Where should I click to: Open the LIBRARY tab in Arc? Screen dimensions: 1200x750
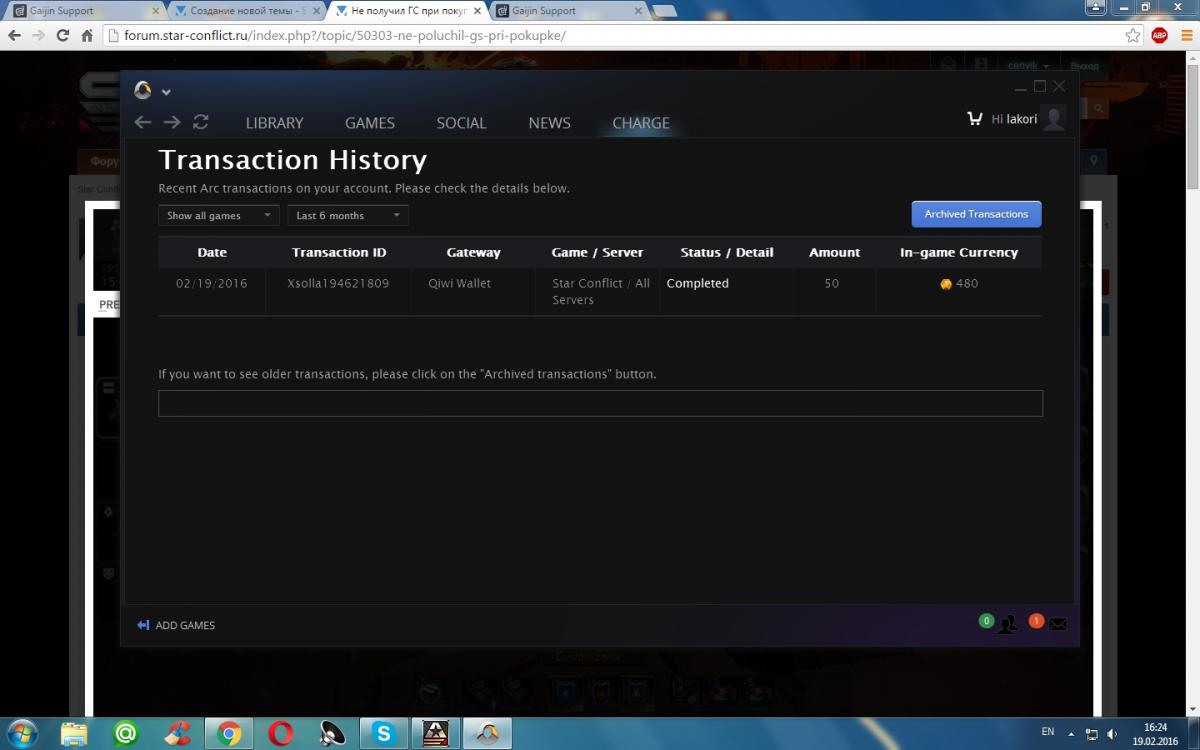[x=274, y=123]
